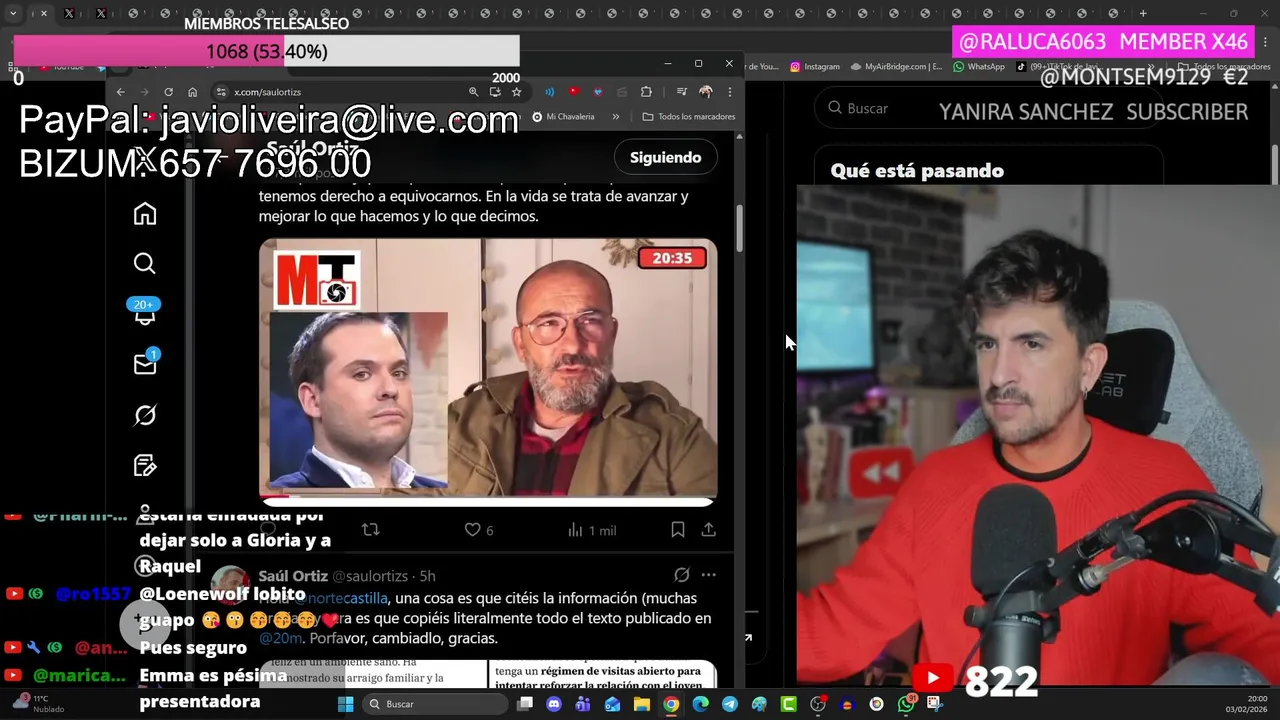This screenshot has height=720, width=1280.
Task: Open site info icon beside x.com URL
Action: [x=221, y=92]
